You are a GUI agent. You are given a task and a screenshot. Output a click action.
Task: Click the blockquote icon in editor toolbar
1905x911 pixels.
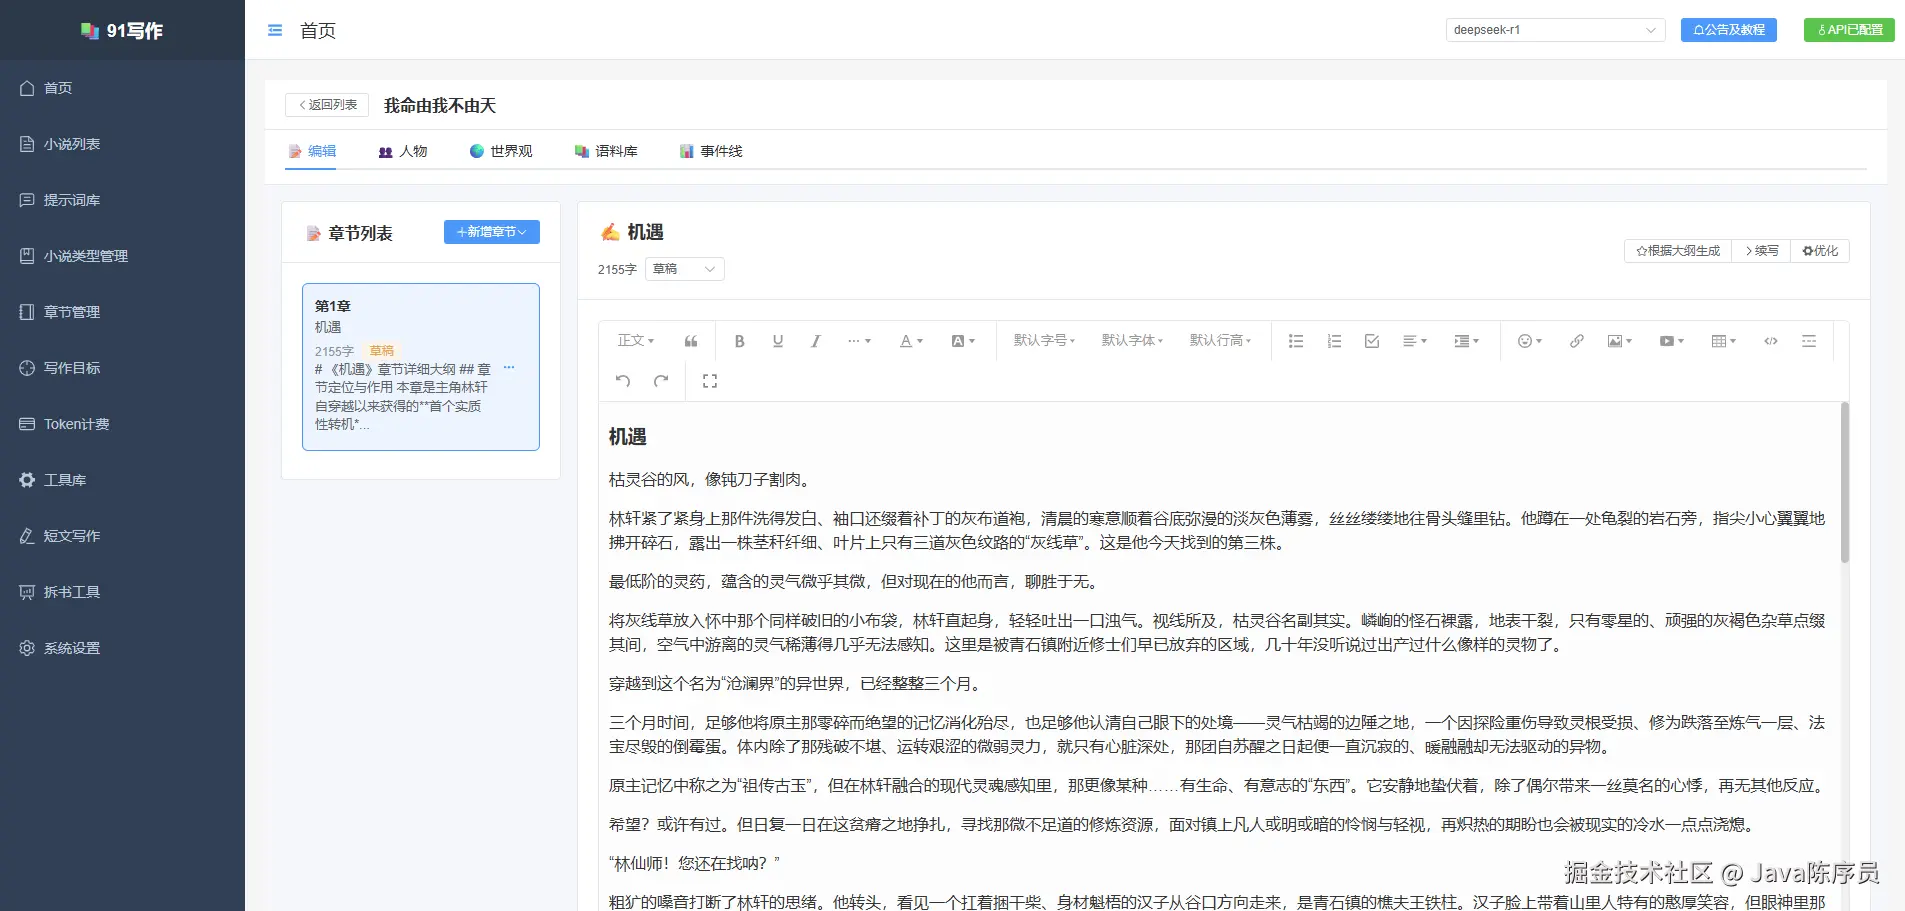(691, 341)
